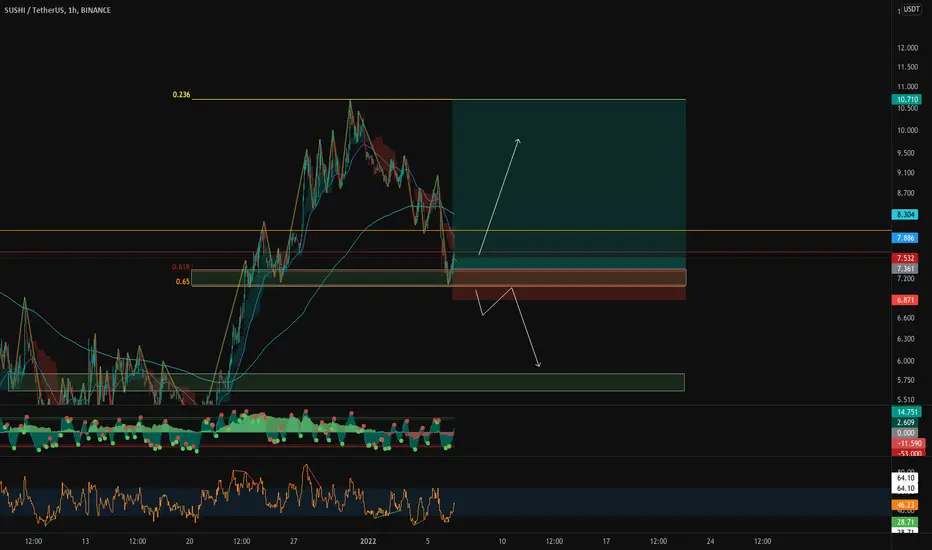Select the blue 7.886 price label
This screenshot has height=550, width=932.
point(905,238)
